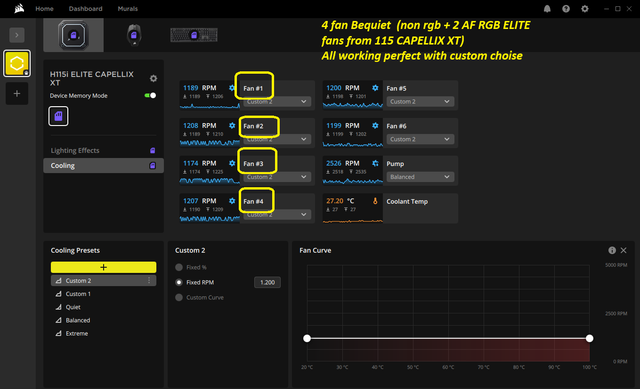Open the help question mark icon
The width and height of the screenshot is (640, 389).
tap(566, 9)
